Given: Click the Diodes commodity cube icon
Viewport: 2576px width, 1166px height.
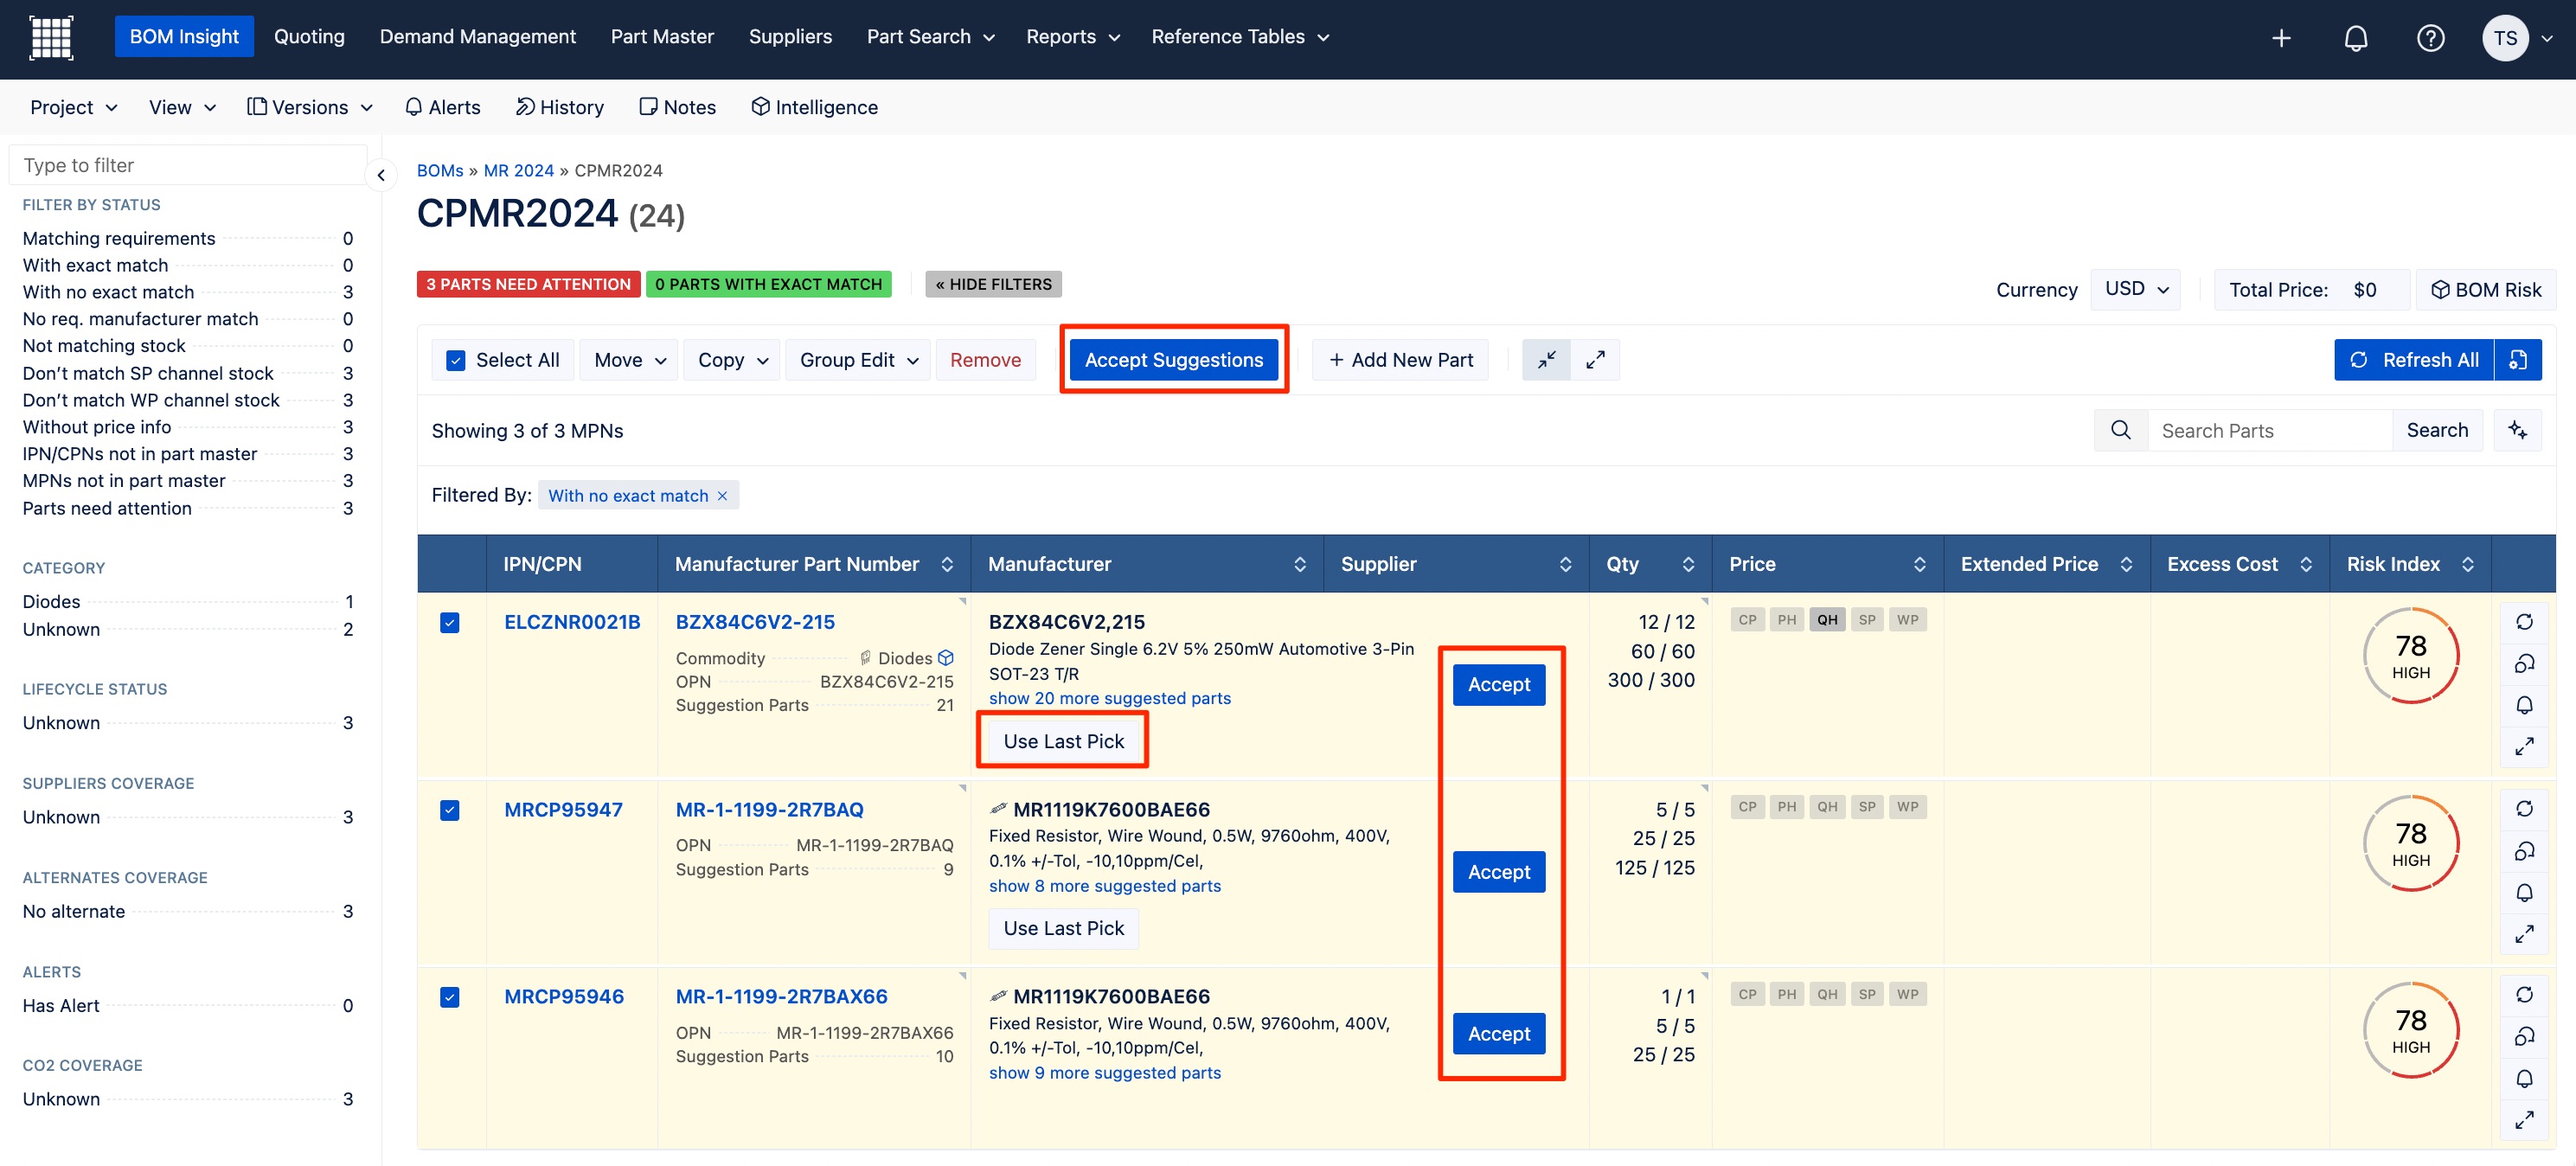Looking at the screenshot, I should [946, 658].
